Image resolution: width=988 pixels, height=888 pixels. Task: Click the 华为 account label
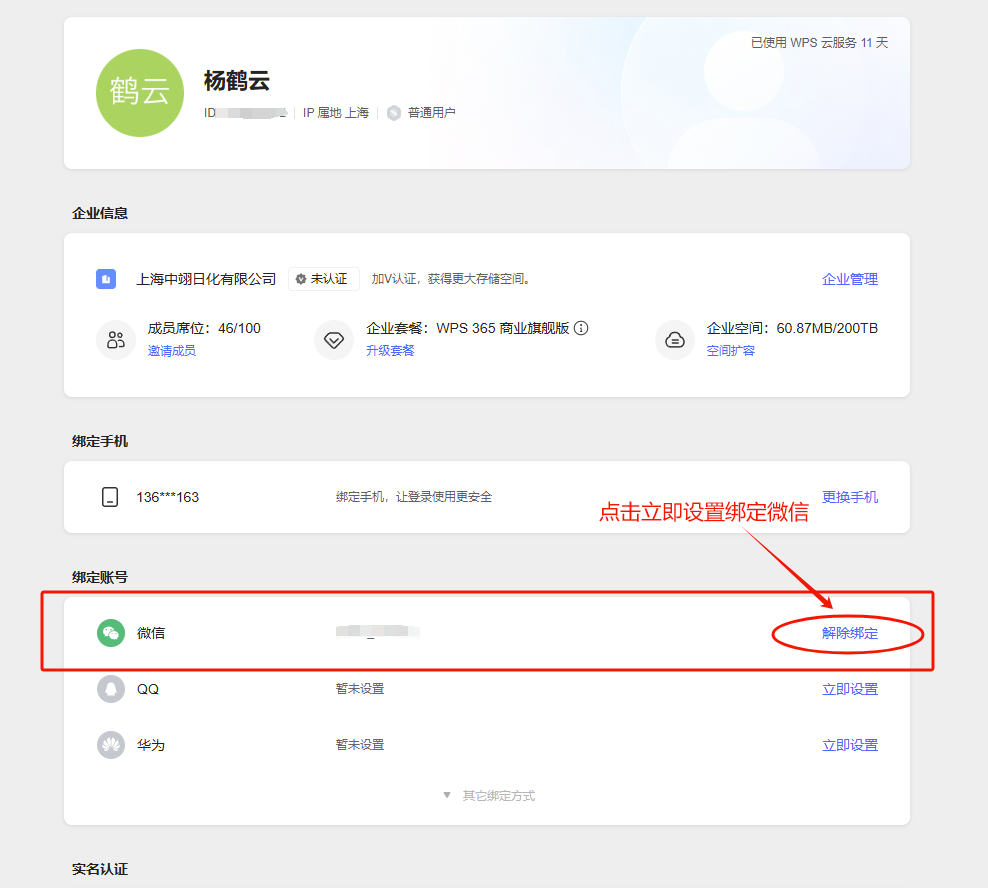click(x=151, y=745)
